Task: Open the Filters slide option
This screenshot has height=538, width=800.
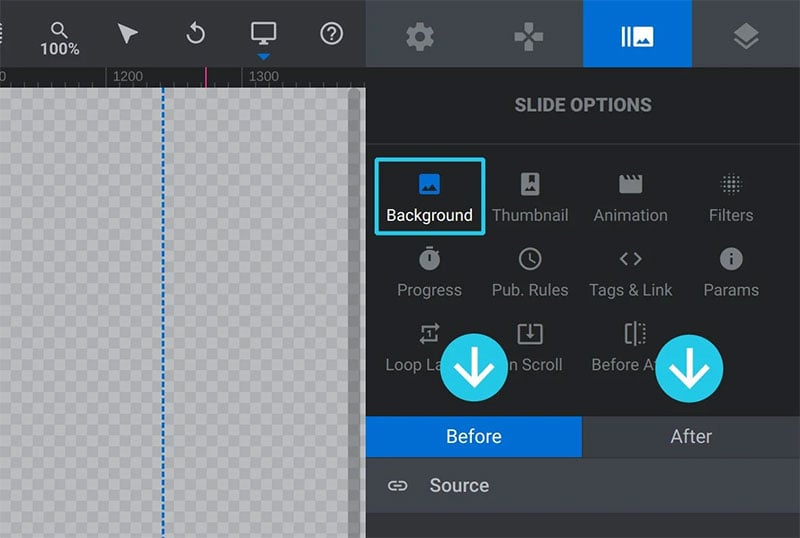Action: 731,198
